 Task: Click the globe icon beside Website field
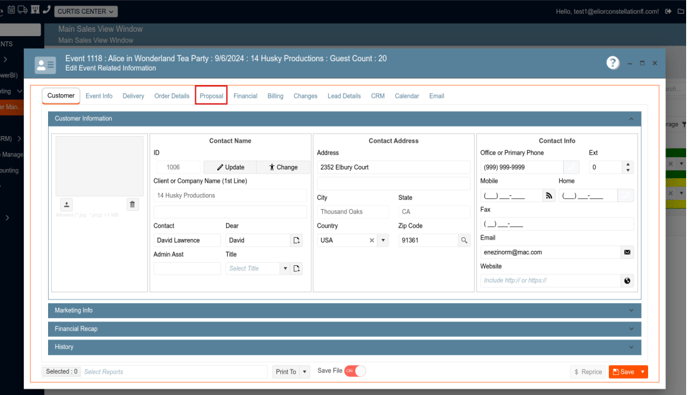[627, 281]
